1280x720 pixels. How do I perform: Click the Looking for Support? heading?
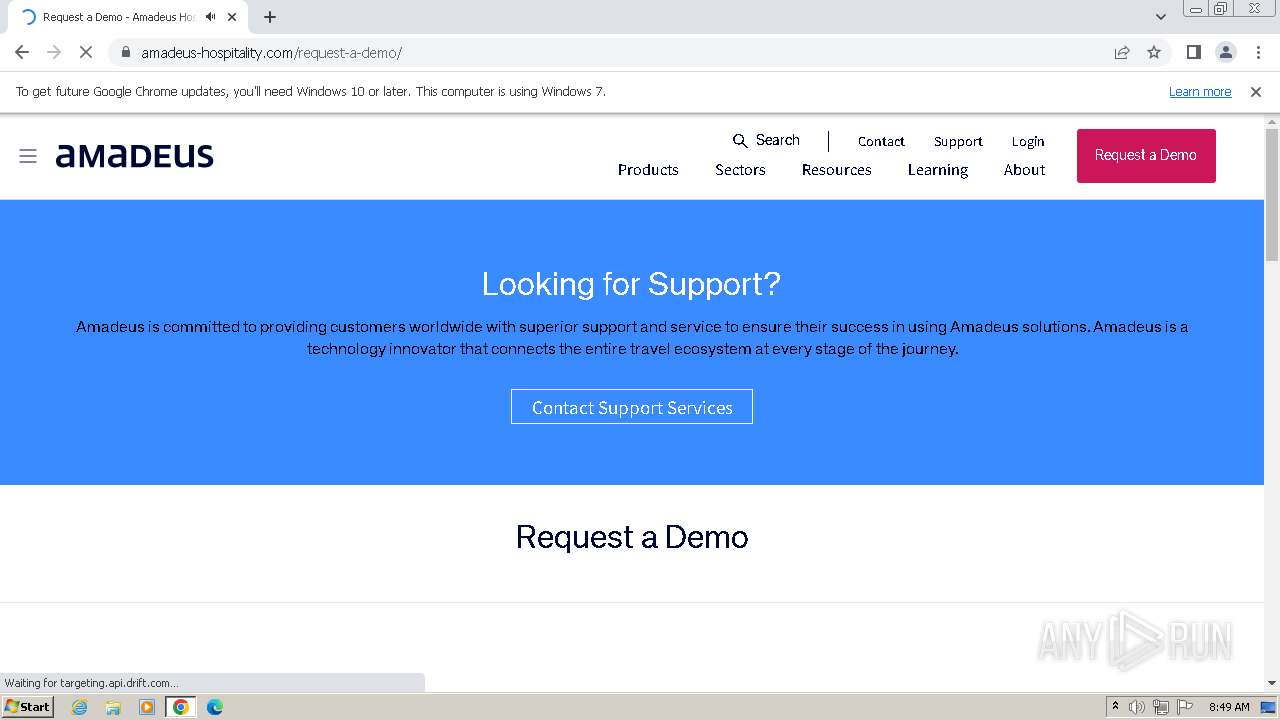(x=631, y=284)
